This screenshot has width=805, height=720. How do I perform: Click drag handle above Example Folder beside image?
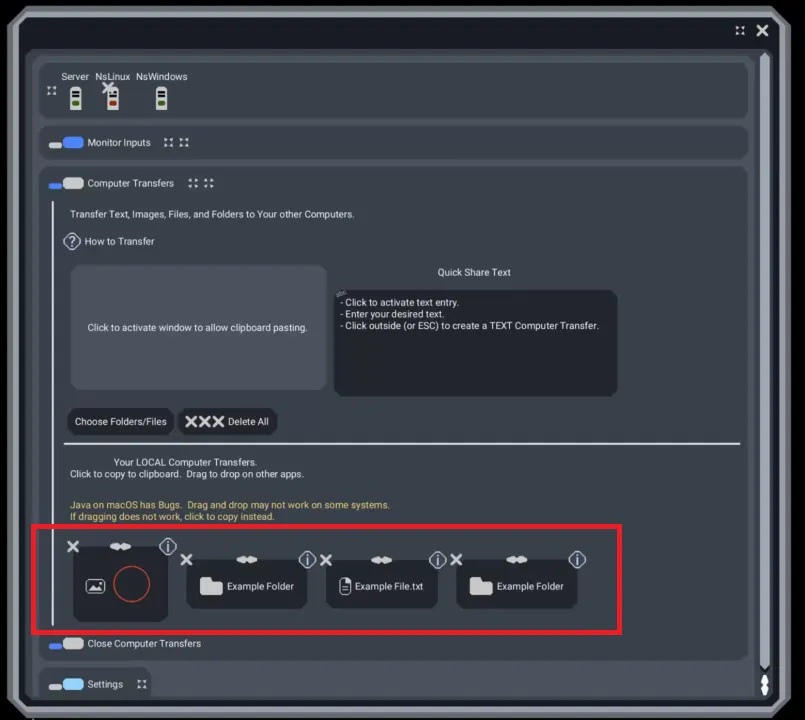tap(247, 560)
